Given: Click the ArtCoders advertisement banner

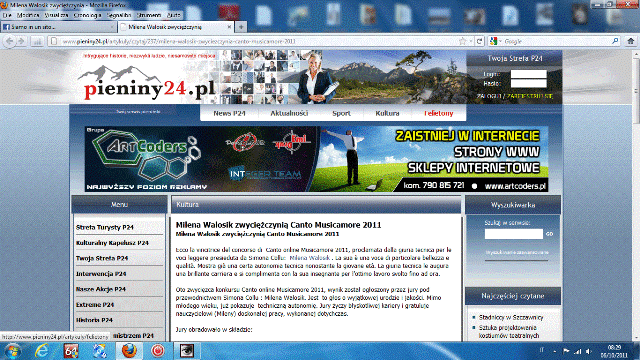Looking at the screenshot, I should tap(316, 159).
